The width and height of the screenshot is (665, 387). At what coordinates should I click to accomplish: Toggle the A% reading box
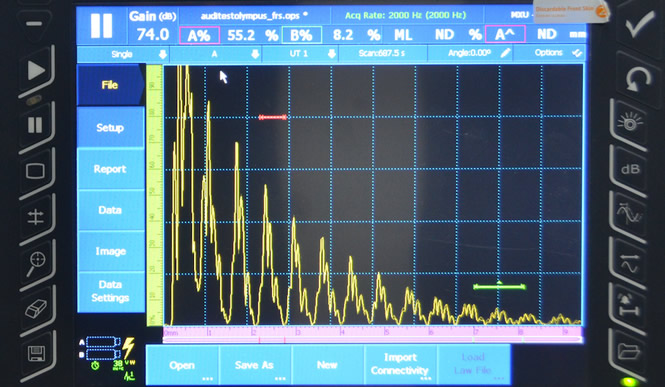tap(199, 35)
